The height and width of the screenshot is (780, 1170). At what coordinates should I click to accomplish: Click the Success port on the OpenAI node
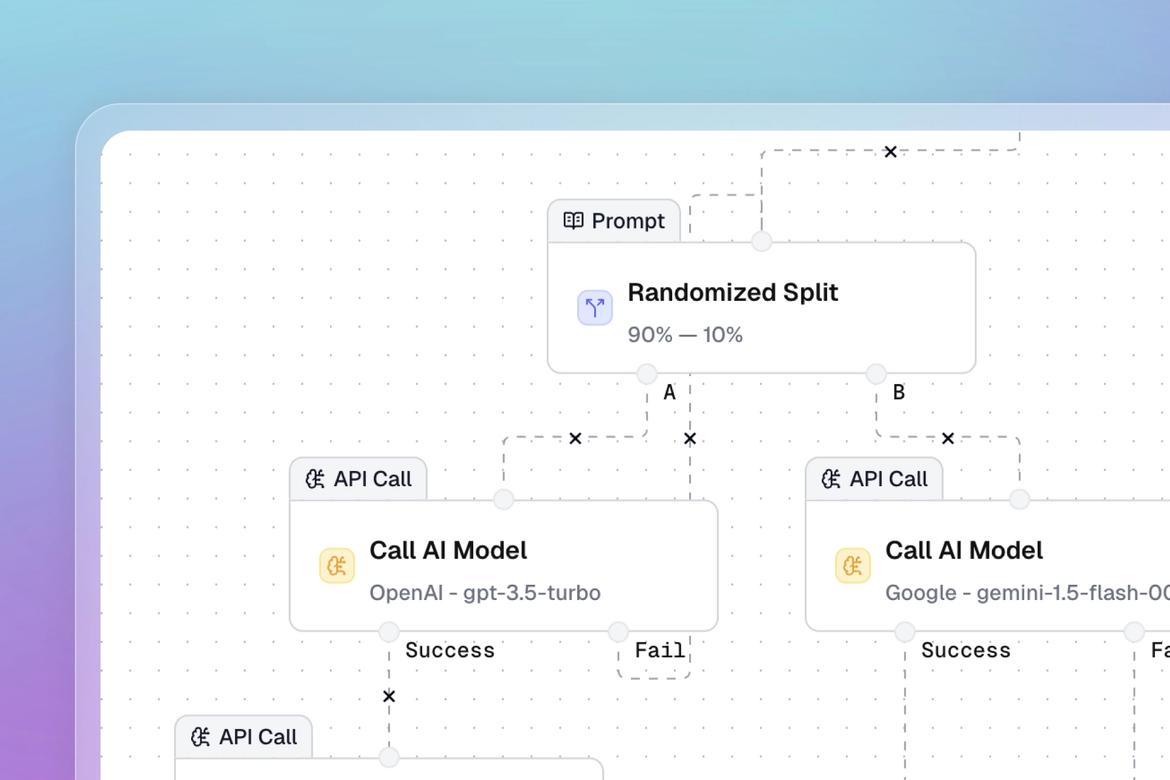point(389,632)
